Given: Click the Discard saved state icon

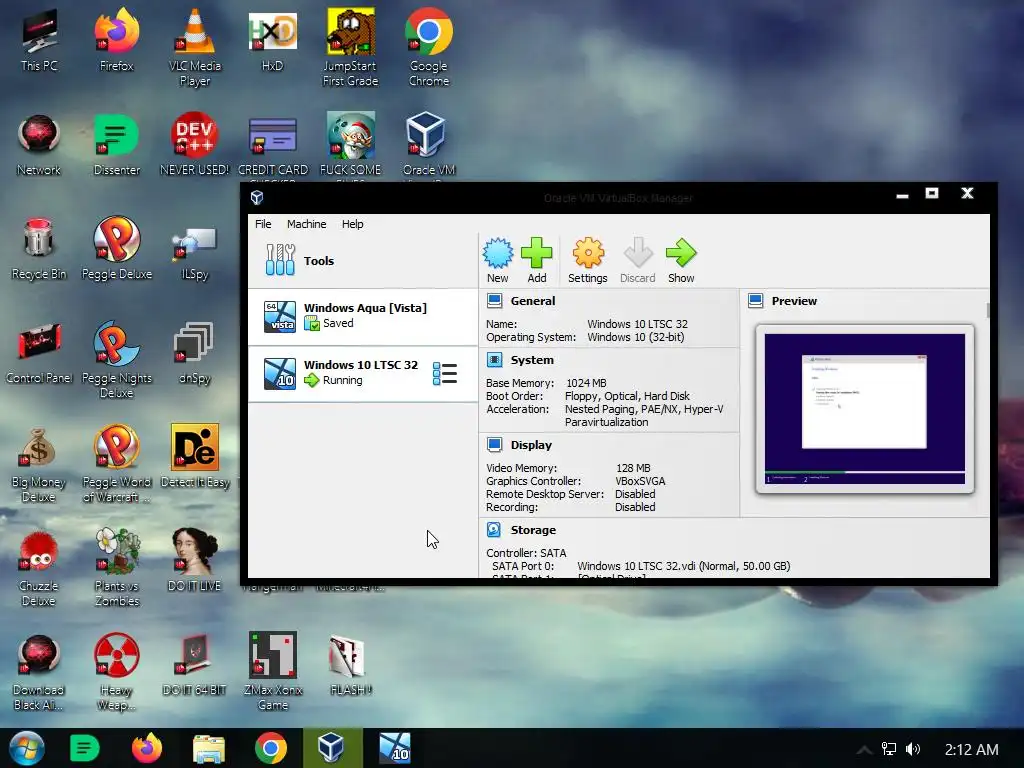Looking at the screenshot, I should [637, 260].
